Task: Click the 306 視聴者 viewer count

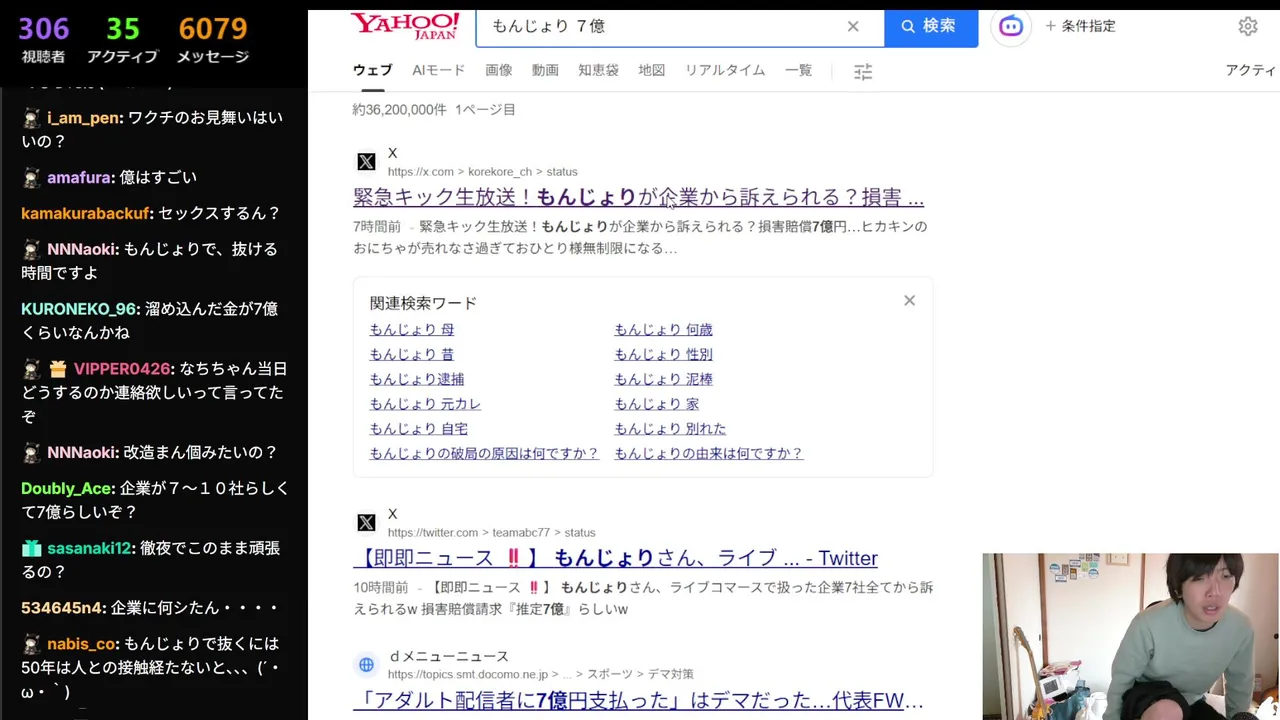Action: (x=43, y=40)
